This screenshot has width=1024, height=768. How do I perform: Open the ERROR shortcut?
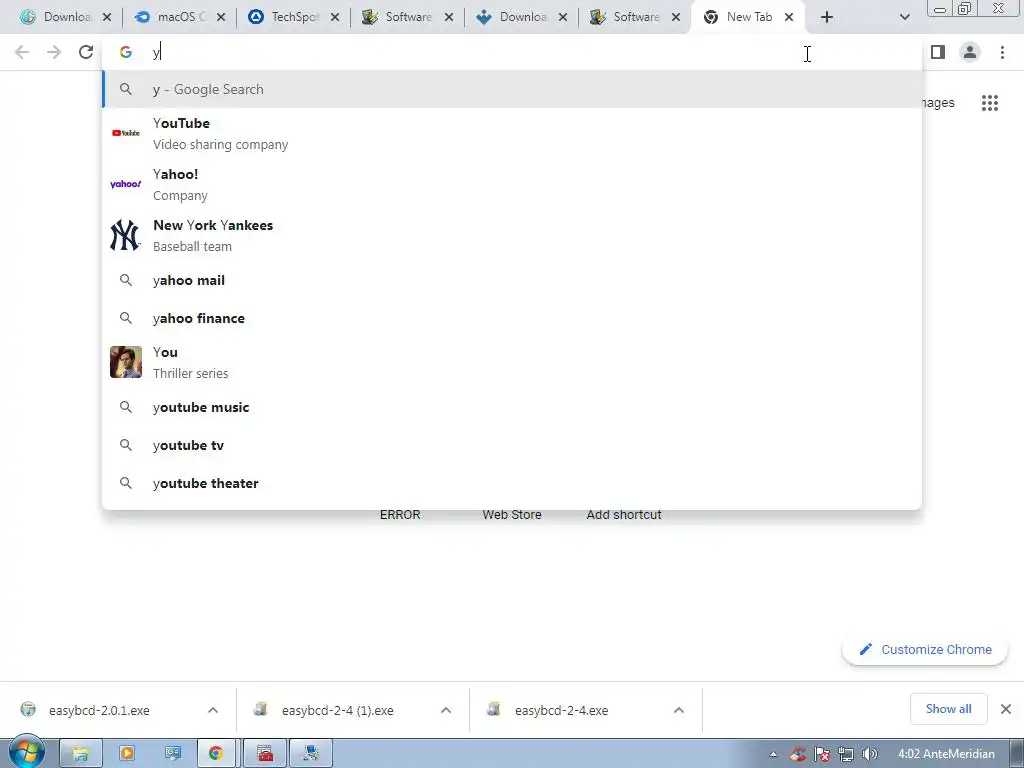click(x=400, y=515)
